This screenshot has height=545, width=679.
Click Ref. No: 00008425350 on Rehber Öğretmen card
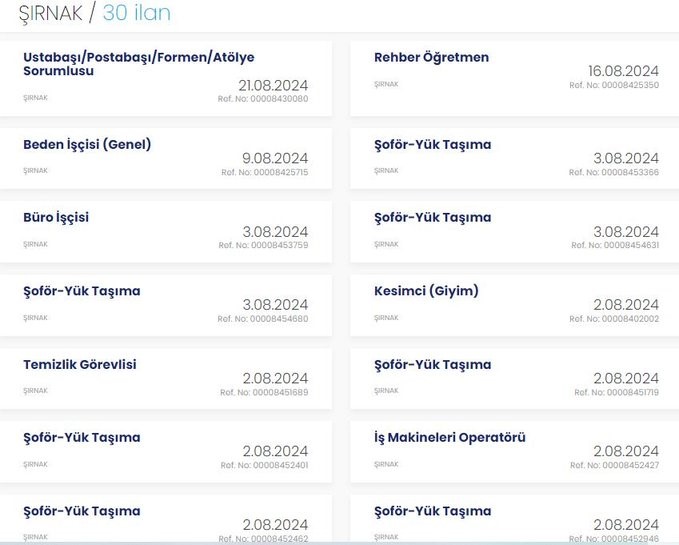point(614,85)
